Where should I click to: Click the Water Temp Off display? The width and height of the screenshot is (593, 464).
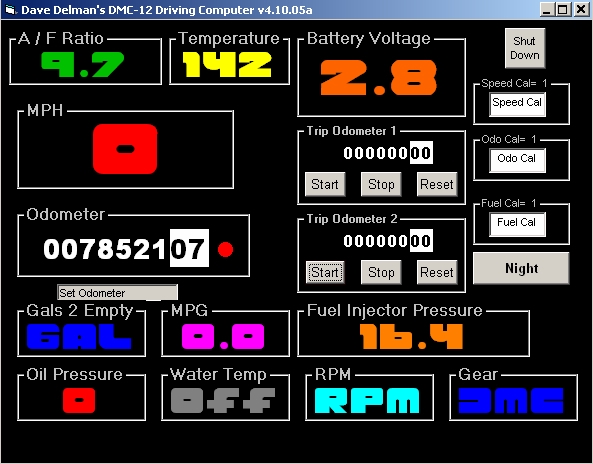click(x=223, y=400)
